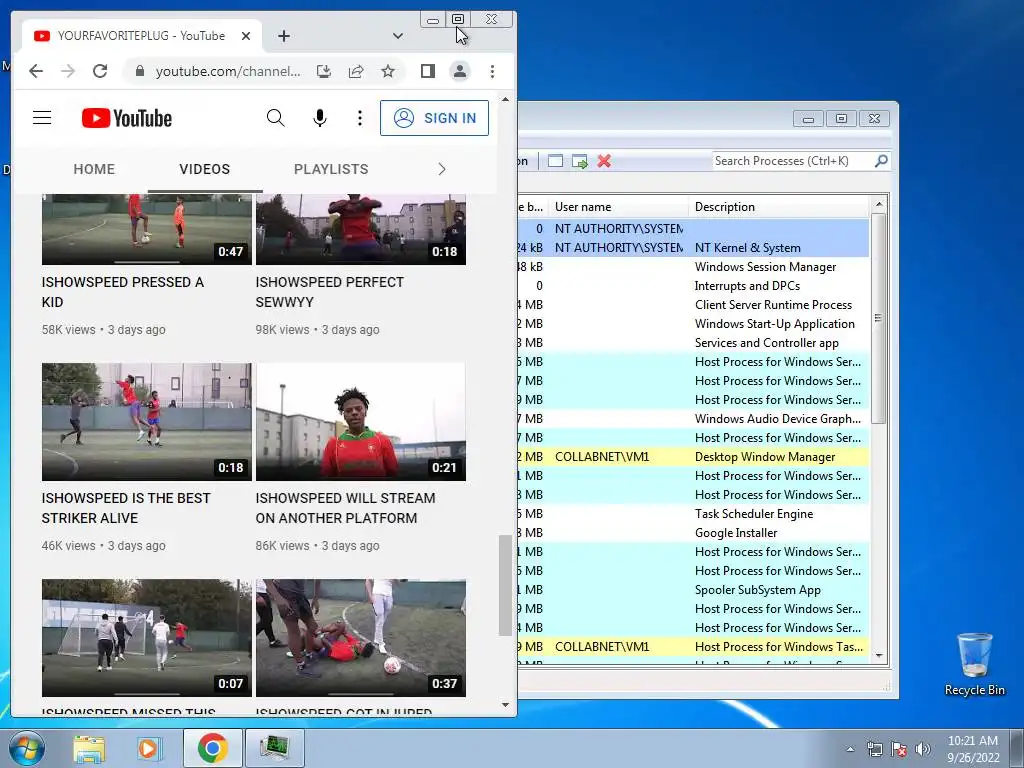Select Windows Audio Device Graph row
This screenshot has height=768, width=1024.
point(694,419)
